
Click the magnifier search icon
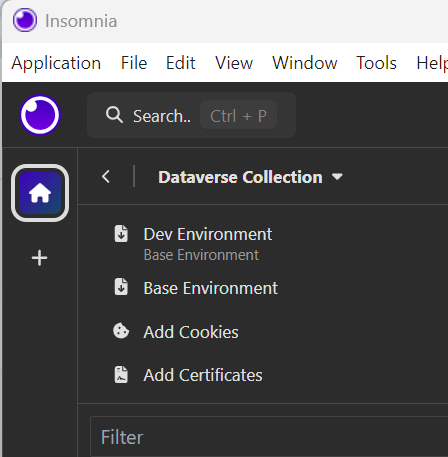(x=114, y=115)
